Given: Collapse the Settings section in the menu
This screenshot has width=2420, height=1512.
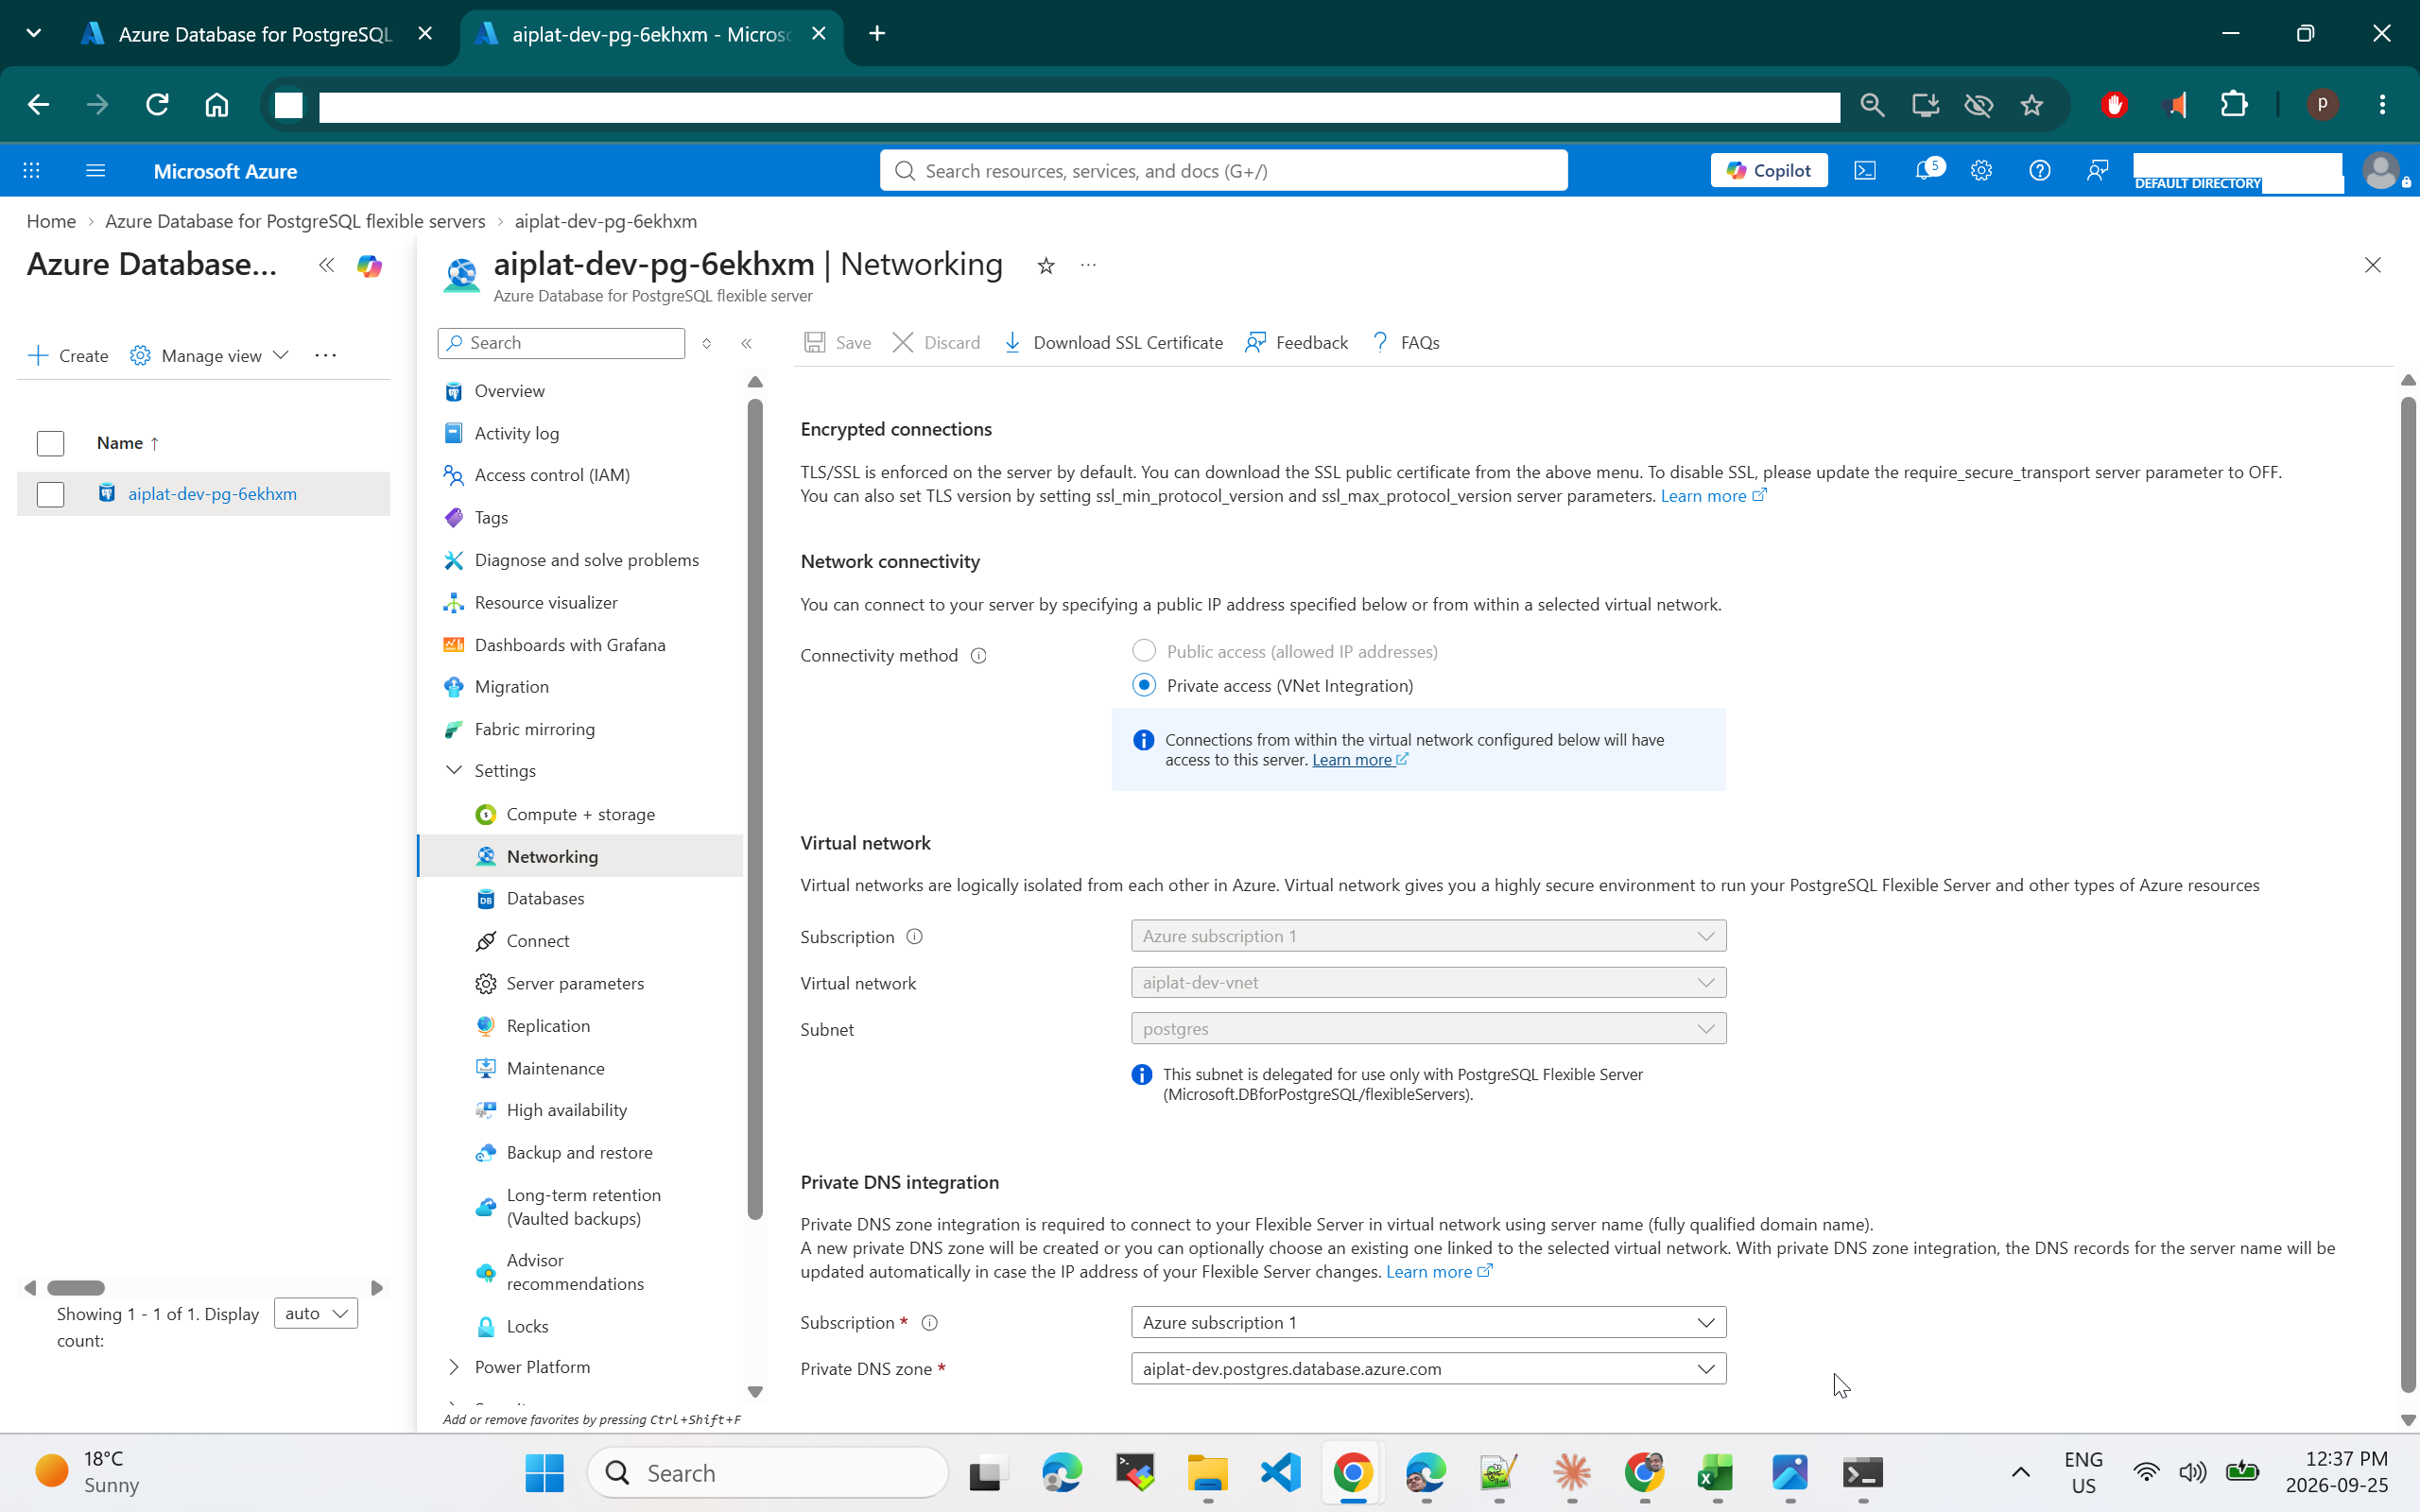Looking at the screenshot, I should (454, 770).
